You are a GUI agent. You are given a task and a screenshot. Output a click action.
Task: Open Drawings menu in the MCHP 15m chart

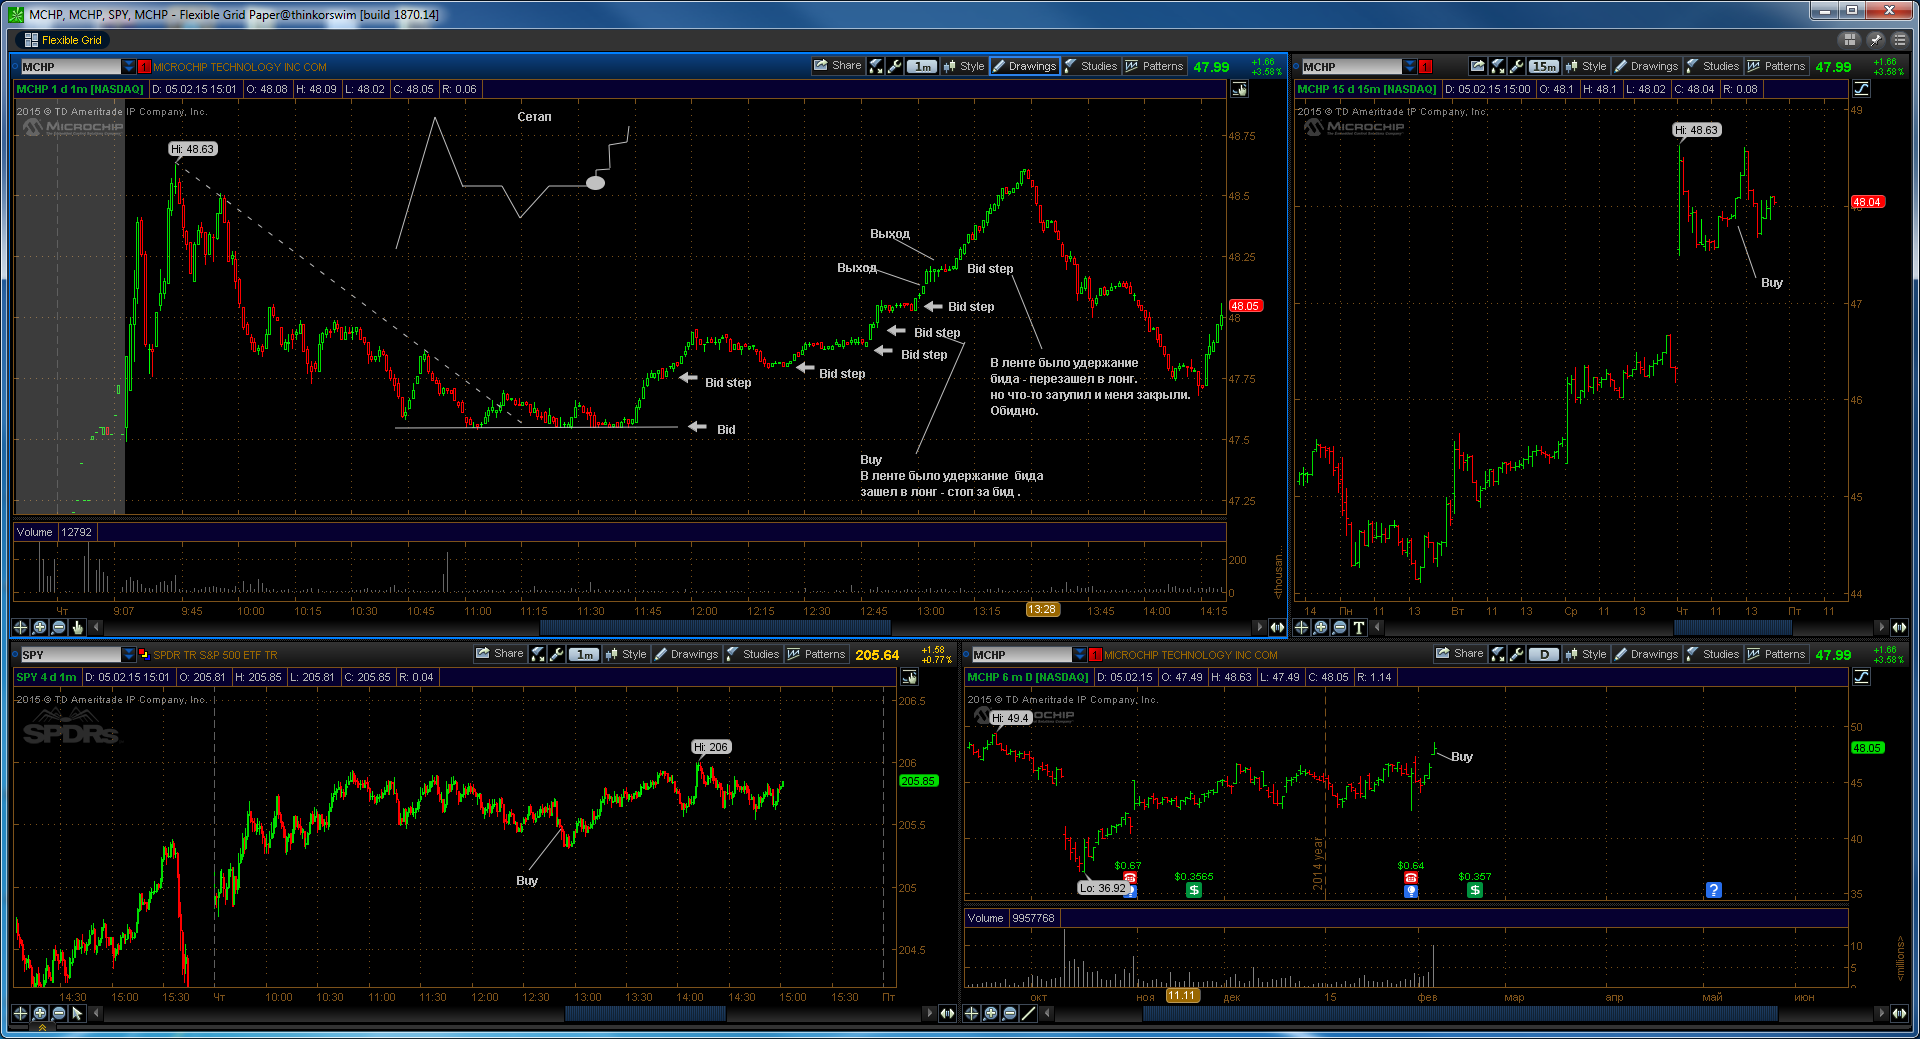tap(1646, 66)
